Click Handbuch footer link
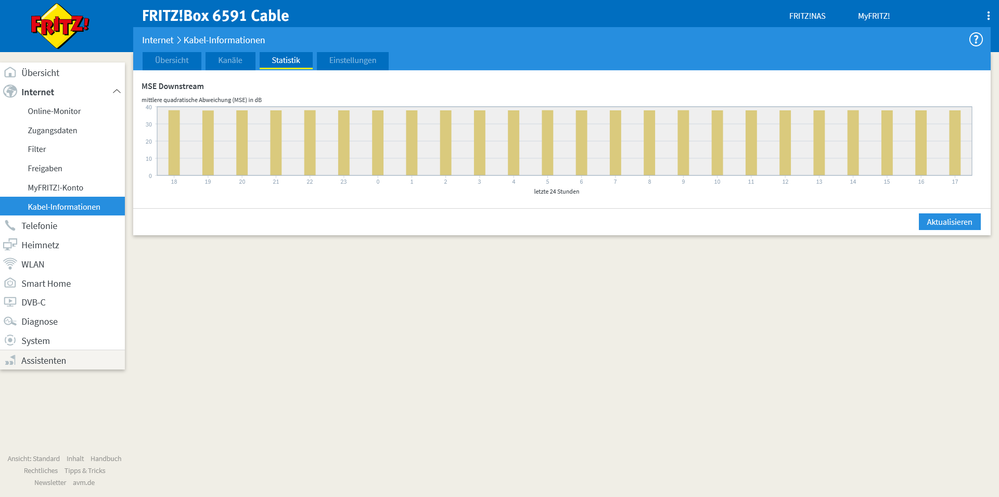The height and width of the screenshot is (497, 999). pos(106,459)
